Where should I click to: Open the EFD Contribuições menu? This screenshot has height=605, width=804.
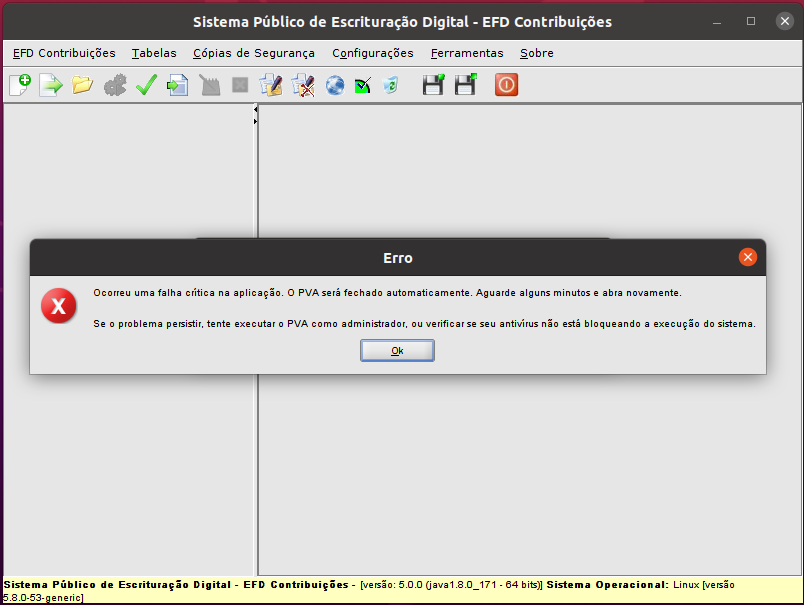point(64,53)
